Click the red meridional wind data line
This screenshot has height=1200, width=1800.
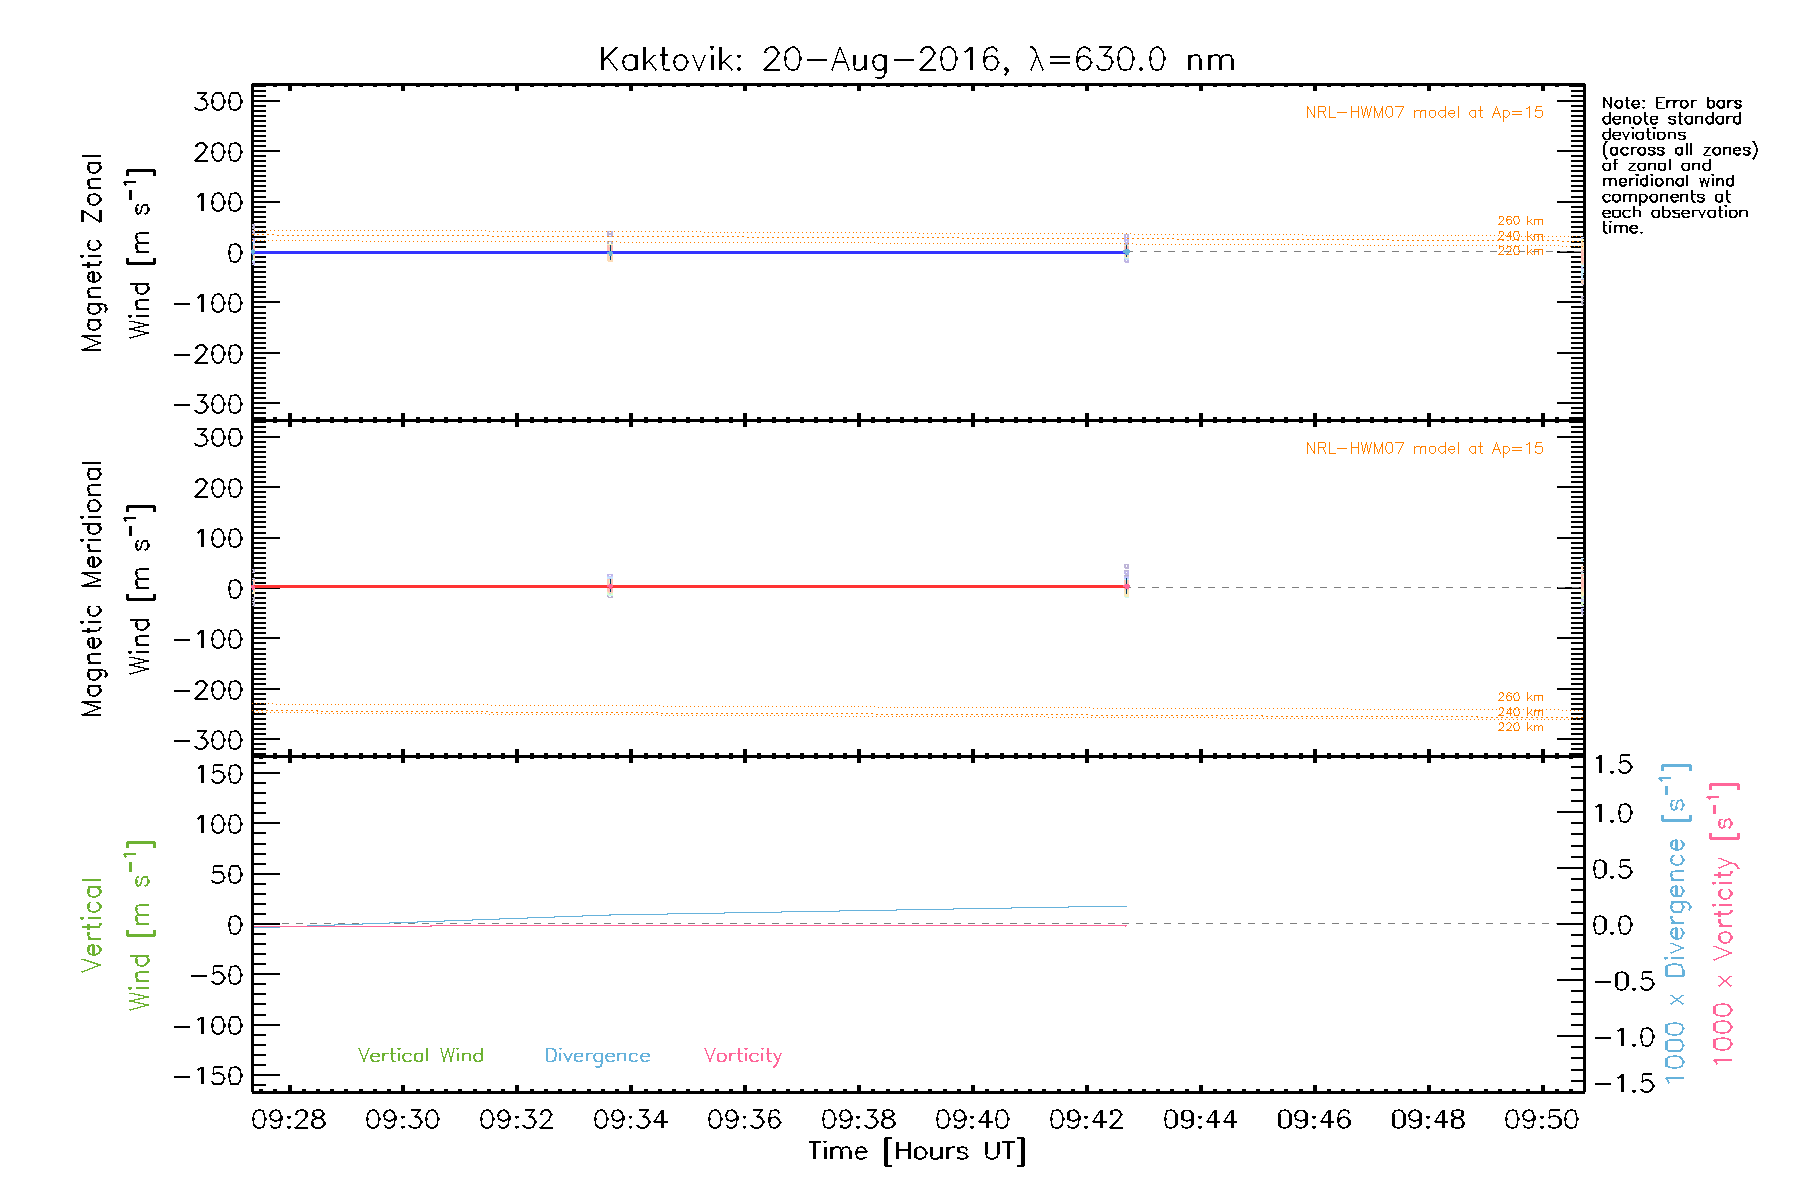tap(690, 587)
